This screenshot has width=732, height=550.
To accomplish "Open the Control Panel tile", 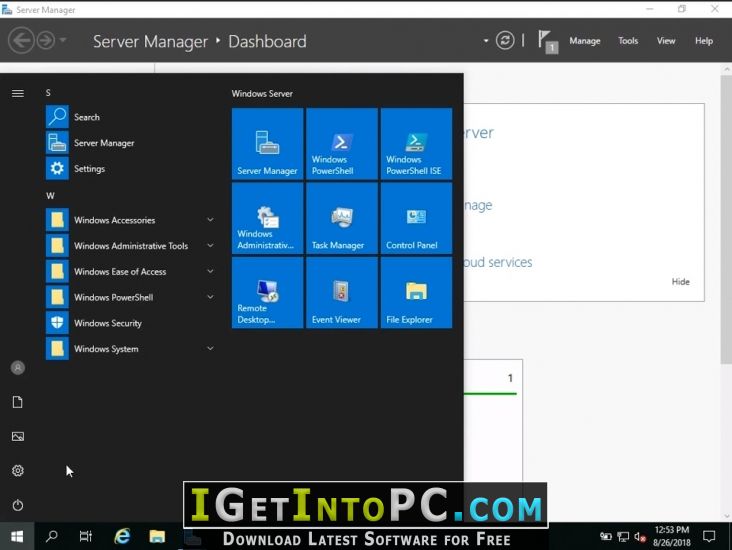I will click(x=416, y=218).
